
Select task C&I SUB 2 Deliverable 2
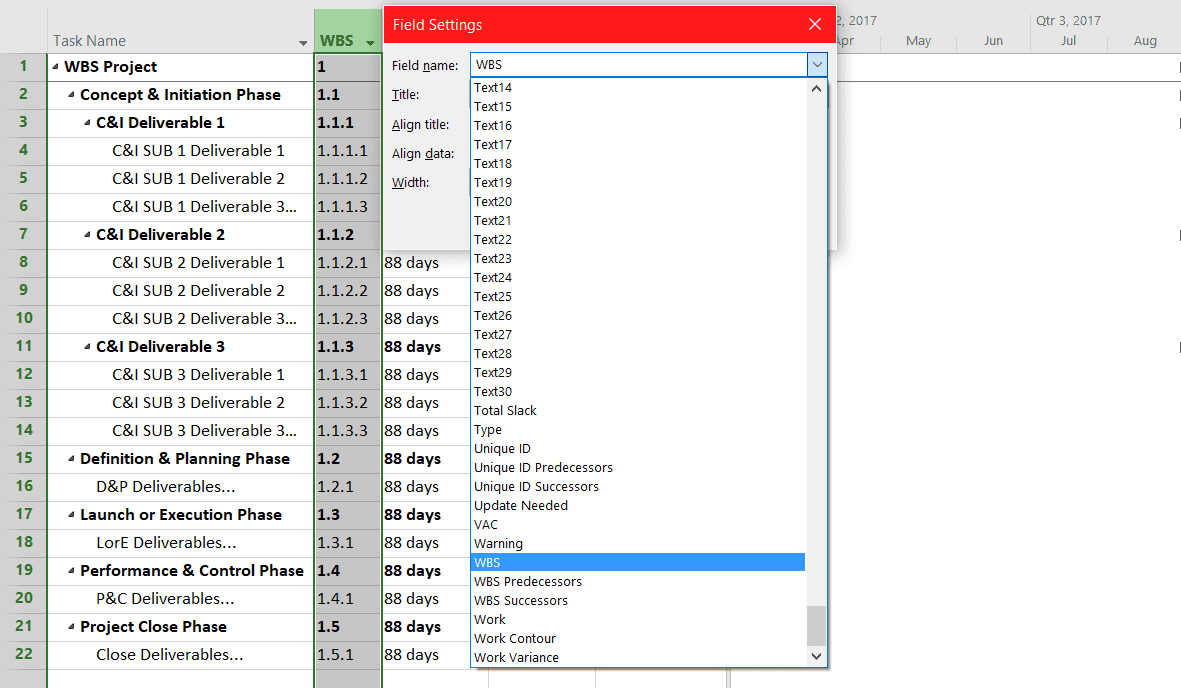click(198, 290)
